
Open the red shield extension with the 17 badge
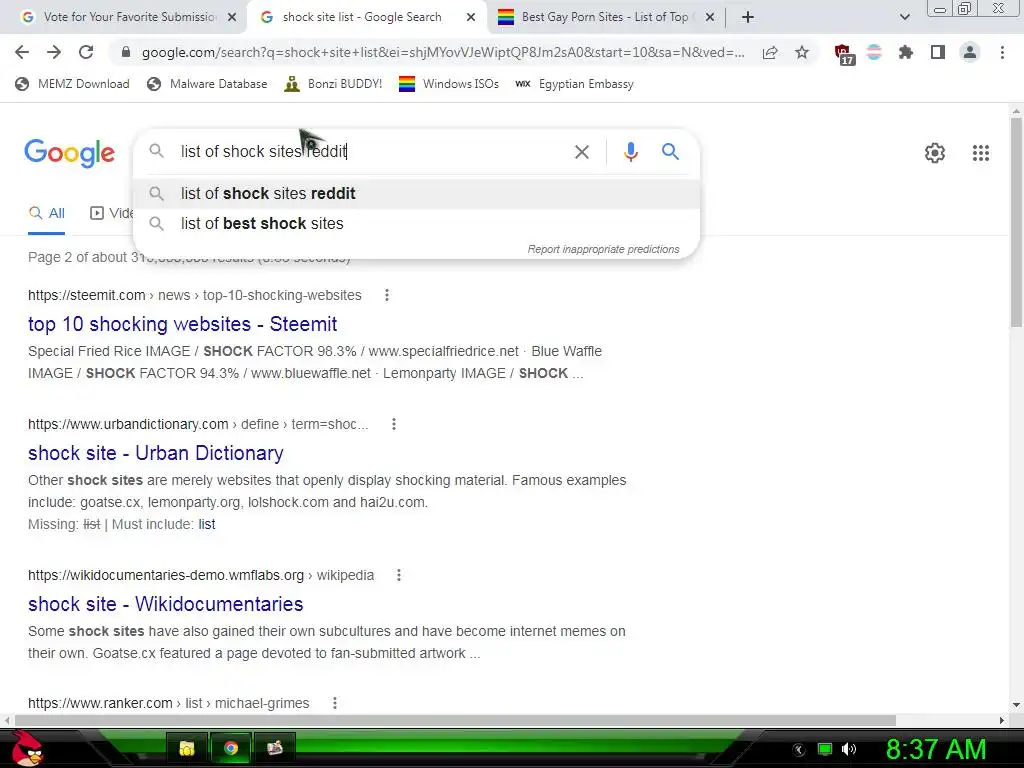pos(844,54)
